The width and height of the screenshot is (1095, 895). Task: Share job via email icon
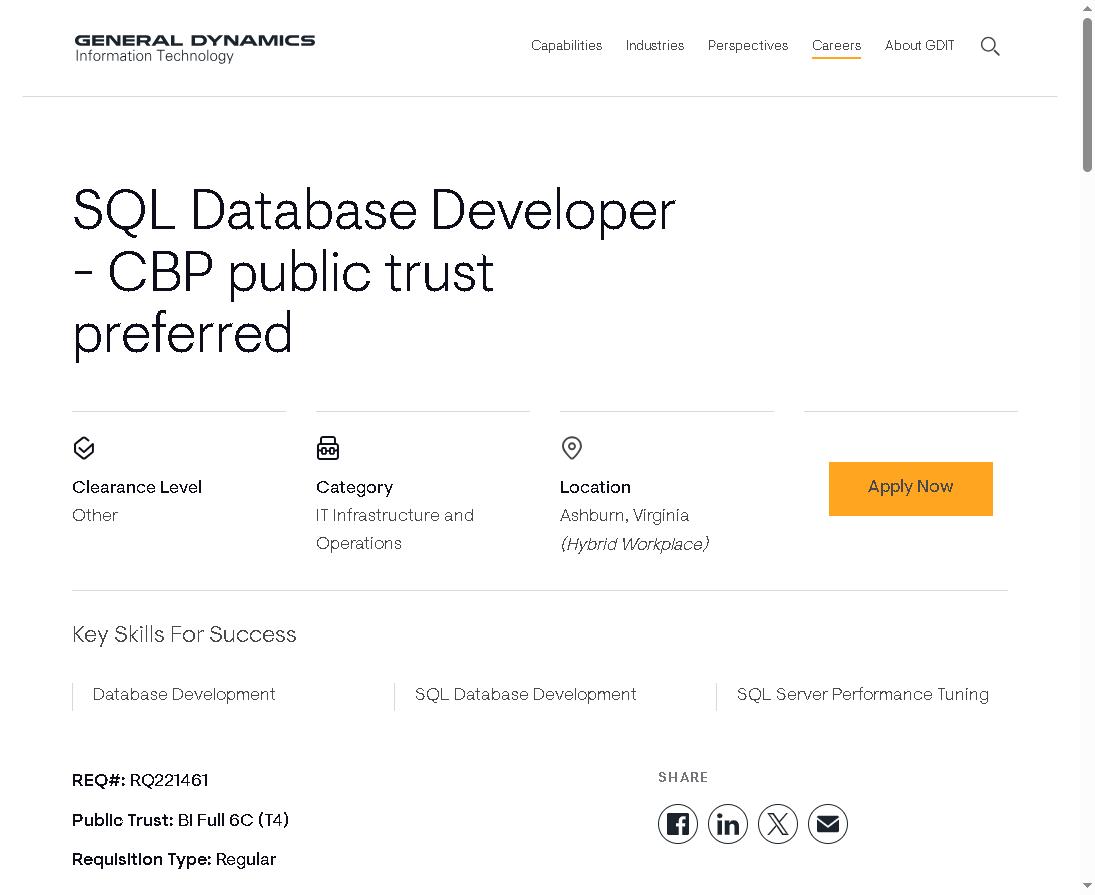(x=828, y=824)
